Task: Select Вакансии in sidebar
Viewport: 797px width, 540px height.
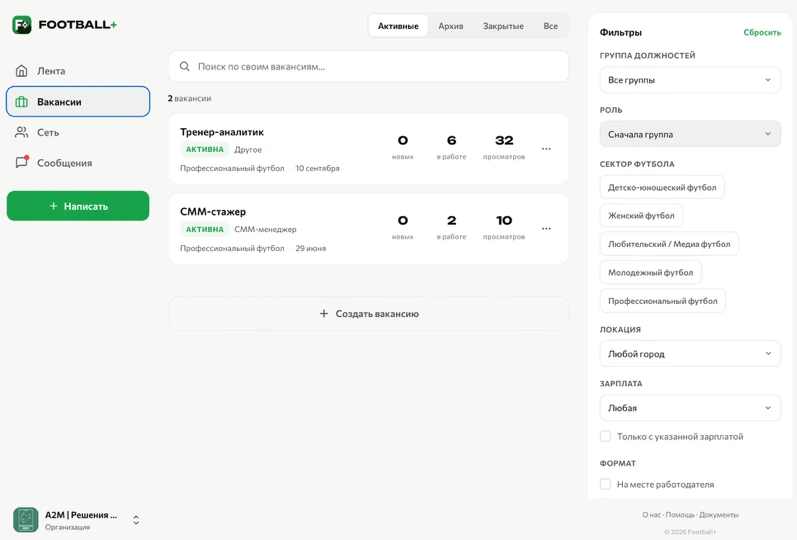Action: [78, 102]
